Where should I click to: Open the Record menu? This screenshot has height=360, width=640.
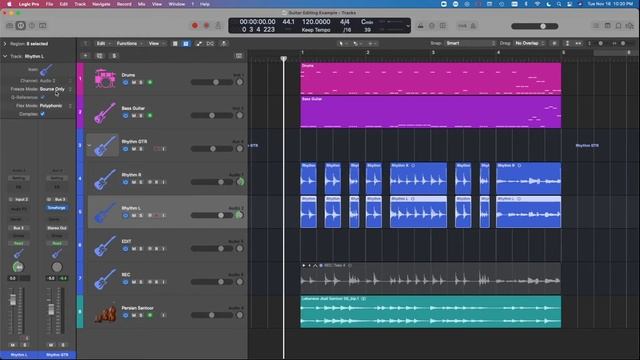[x=124, y=4]
